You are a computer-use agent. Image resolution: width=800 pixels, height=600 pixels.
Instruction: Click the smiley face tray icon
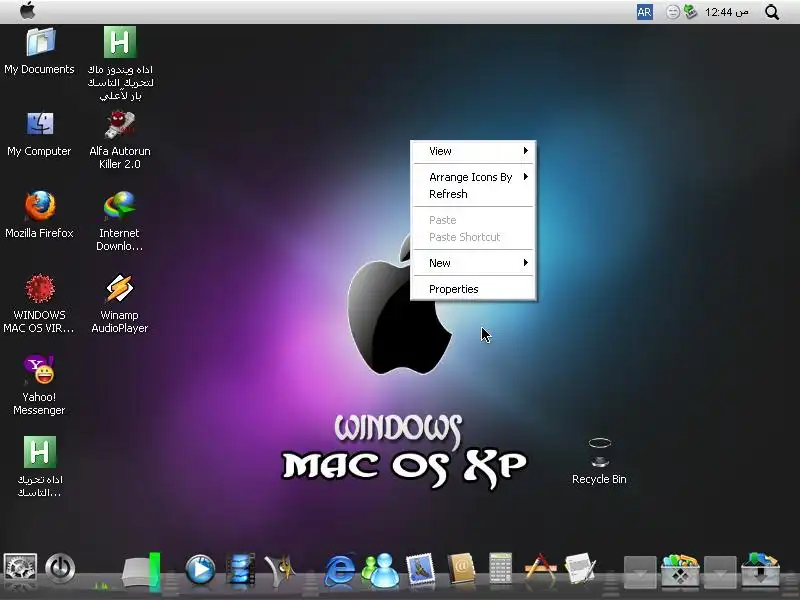coord(672,12)
